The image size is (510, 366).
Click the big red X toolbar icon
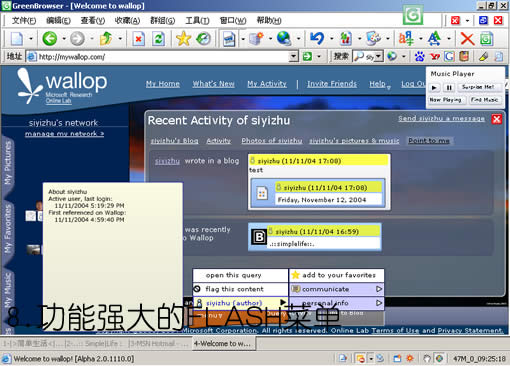(x=467, y=39)
